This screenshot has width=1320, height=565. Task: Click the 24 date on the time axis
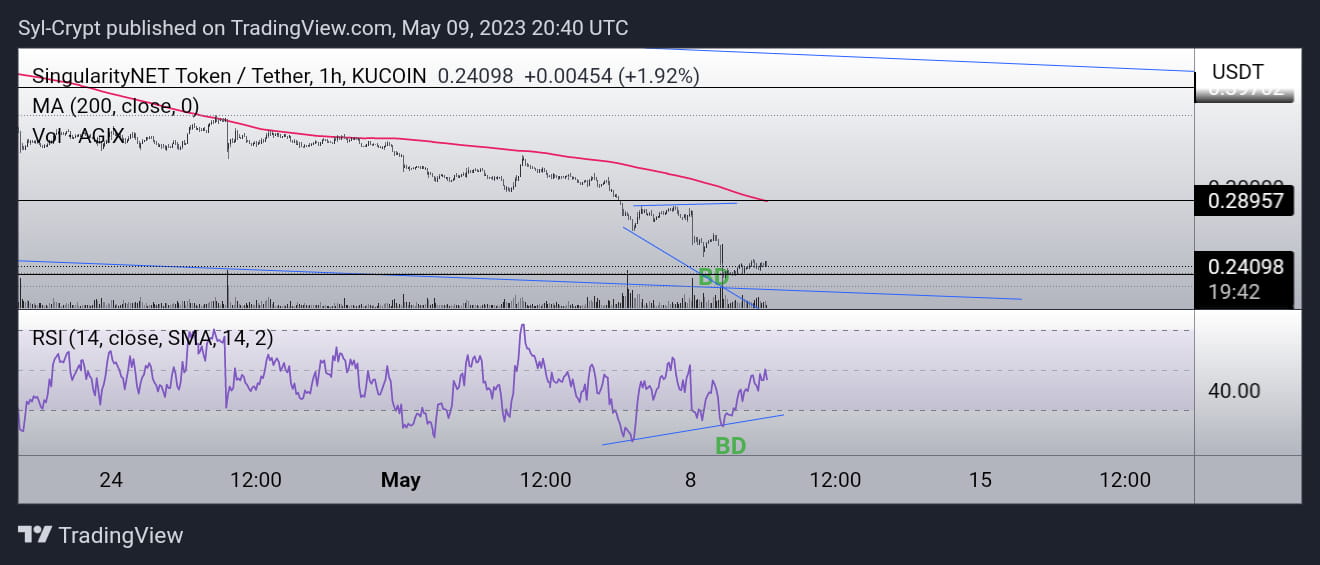point(111,480)
